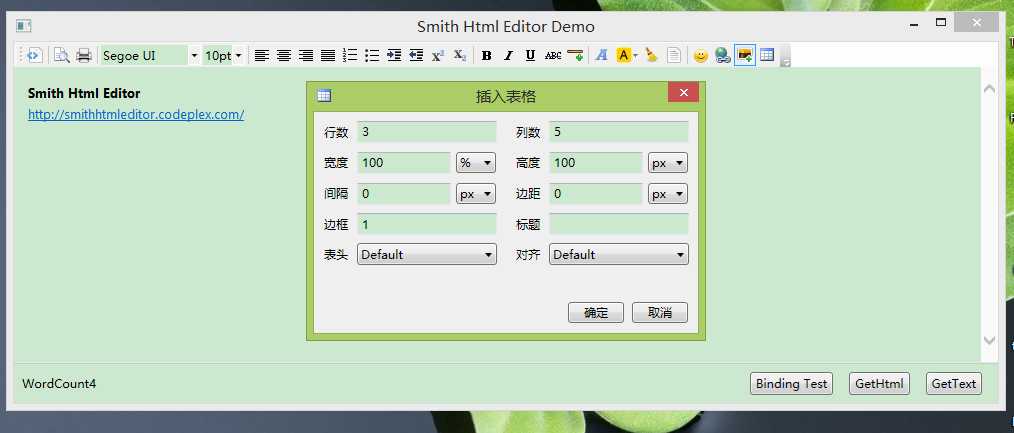Image resolution: width=1014 pixels, height=433 pixels.
Task: Click the GetText button
Action: point(954,384)
